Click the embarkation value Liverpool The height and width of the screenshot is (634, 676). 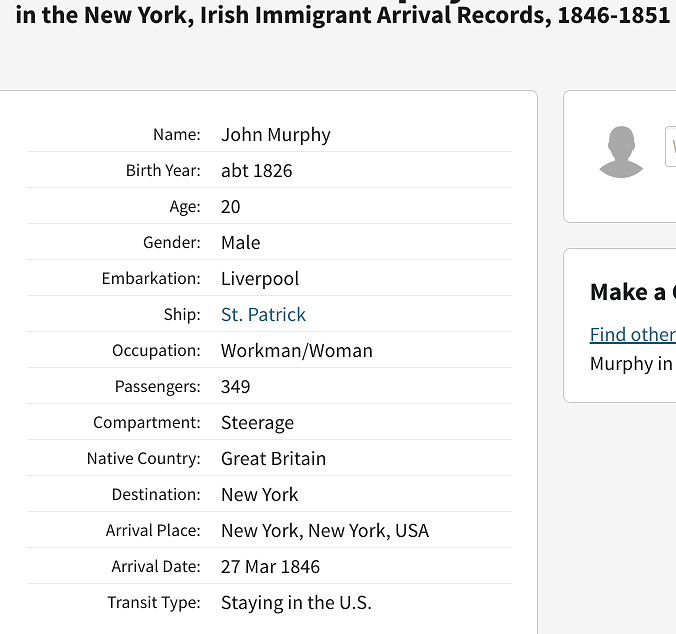pos(260,279)
